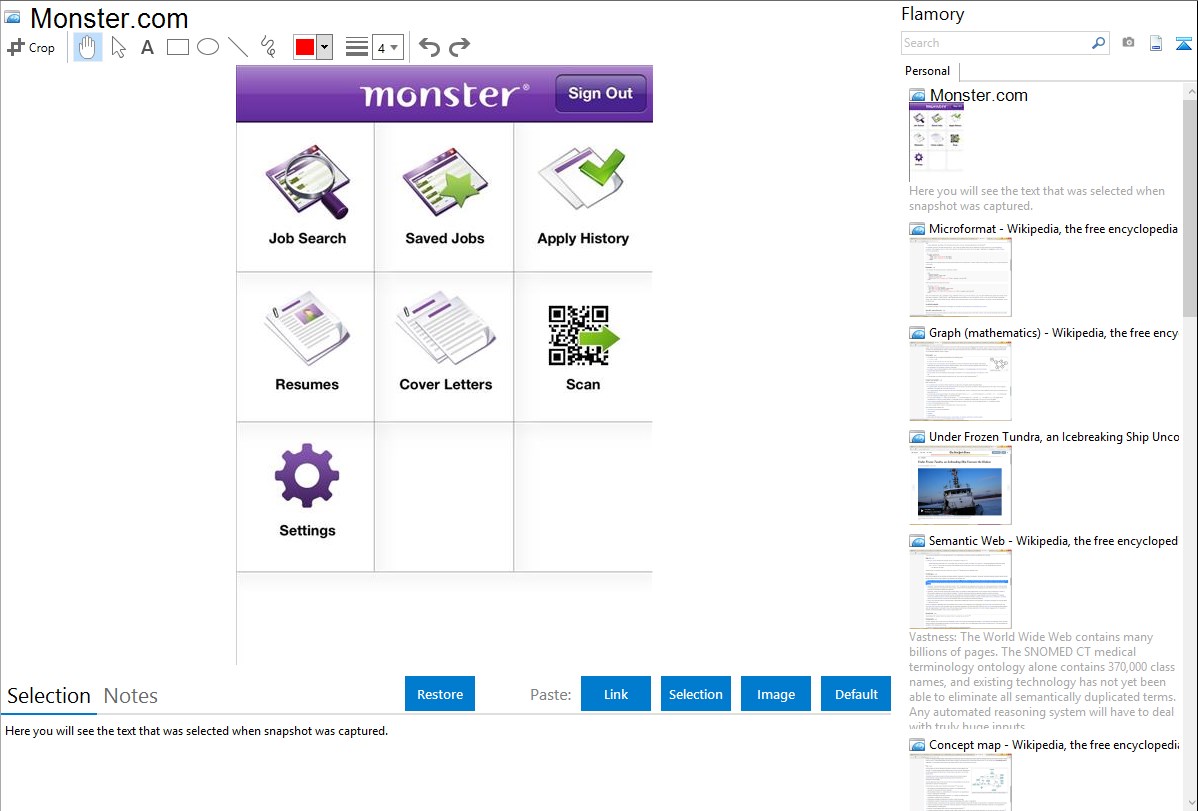Open the line width 4 dropdown
1198x811 pixels.
387,47
